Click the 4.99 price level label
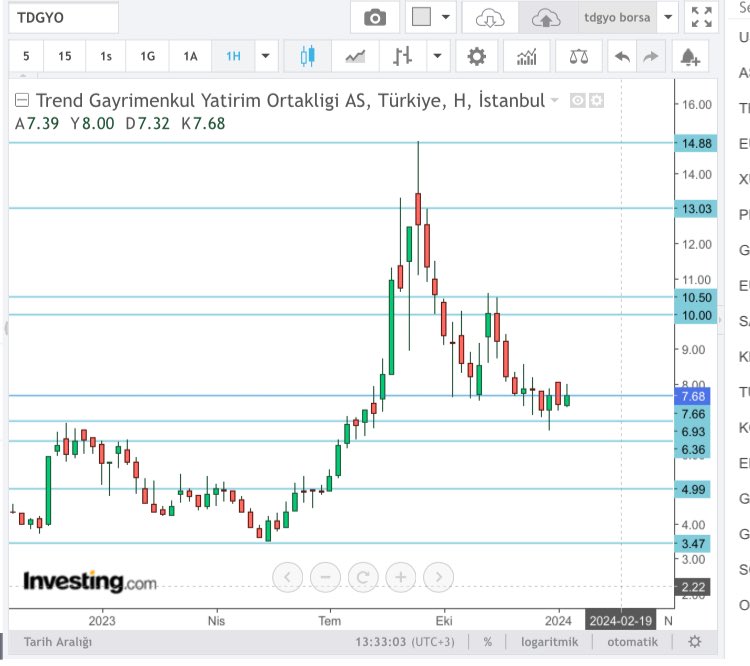The height and width of the screenshot is (666, 750). pyautogui.click(x=693, y=489)
